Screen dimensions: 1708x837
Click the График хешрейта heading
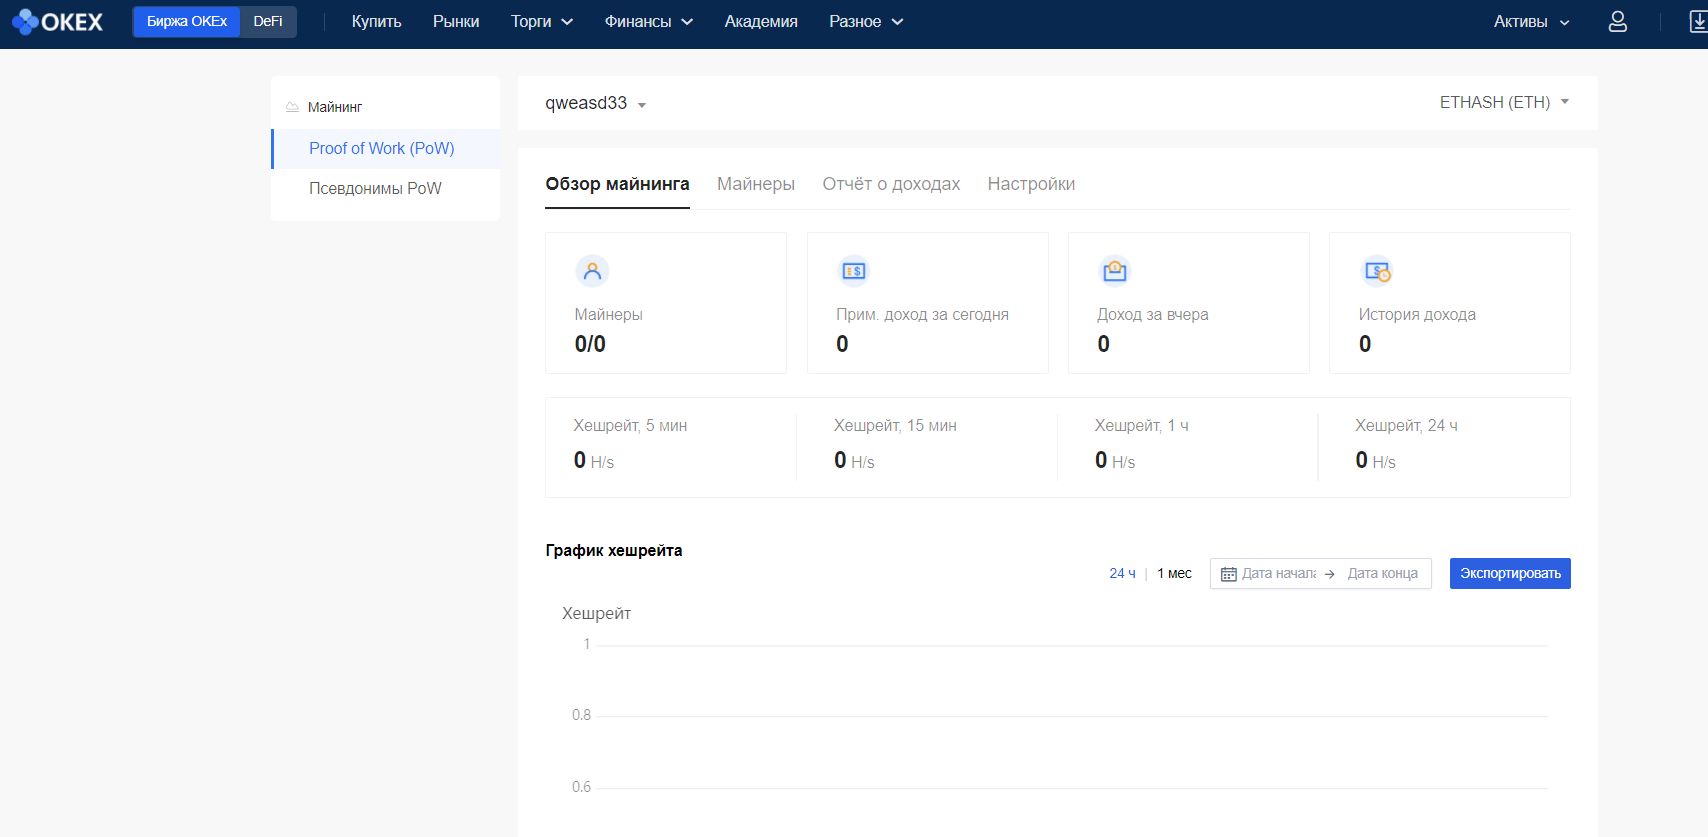click(x=614, y=550)
